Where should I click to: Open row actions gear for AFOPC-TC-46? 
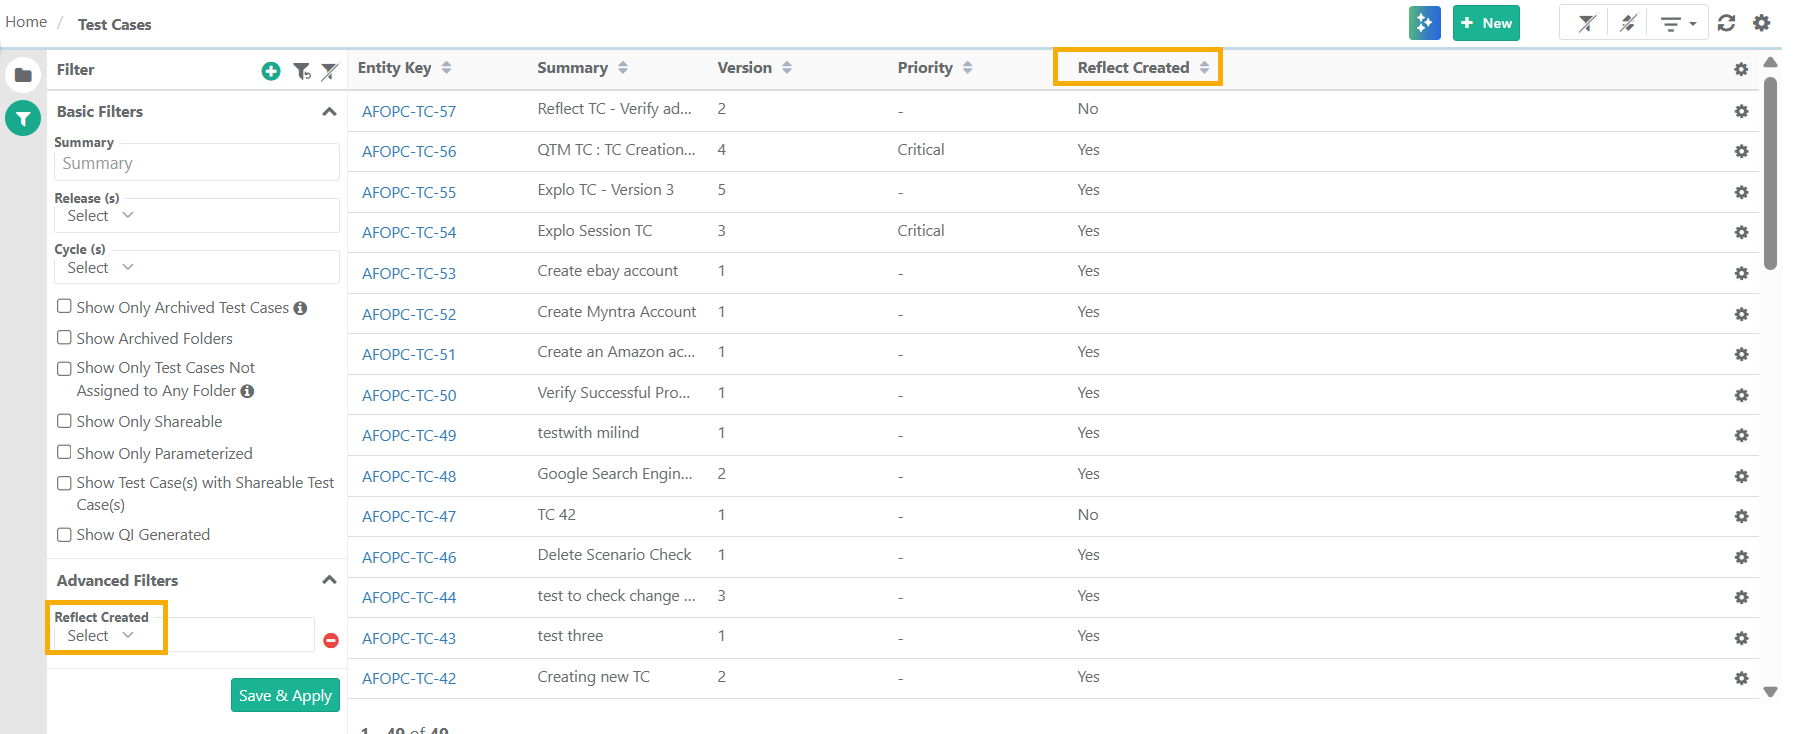pyautogui.click(x=1741, y=557)
